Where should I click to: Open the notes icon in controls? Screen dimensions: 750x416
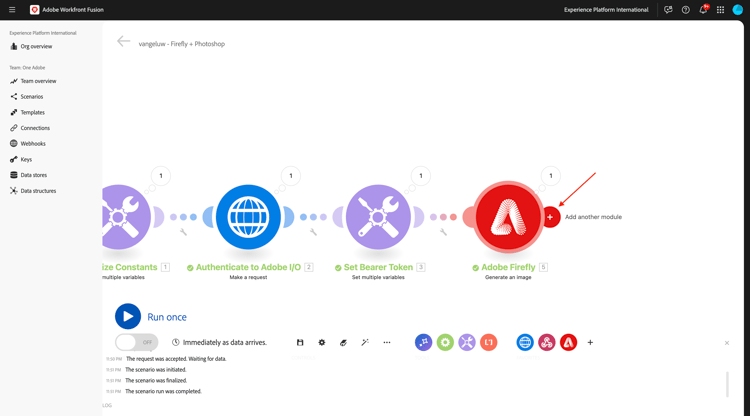[343, 342]
